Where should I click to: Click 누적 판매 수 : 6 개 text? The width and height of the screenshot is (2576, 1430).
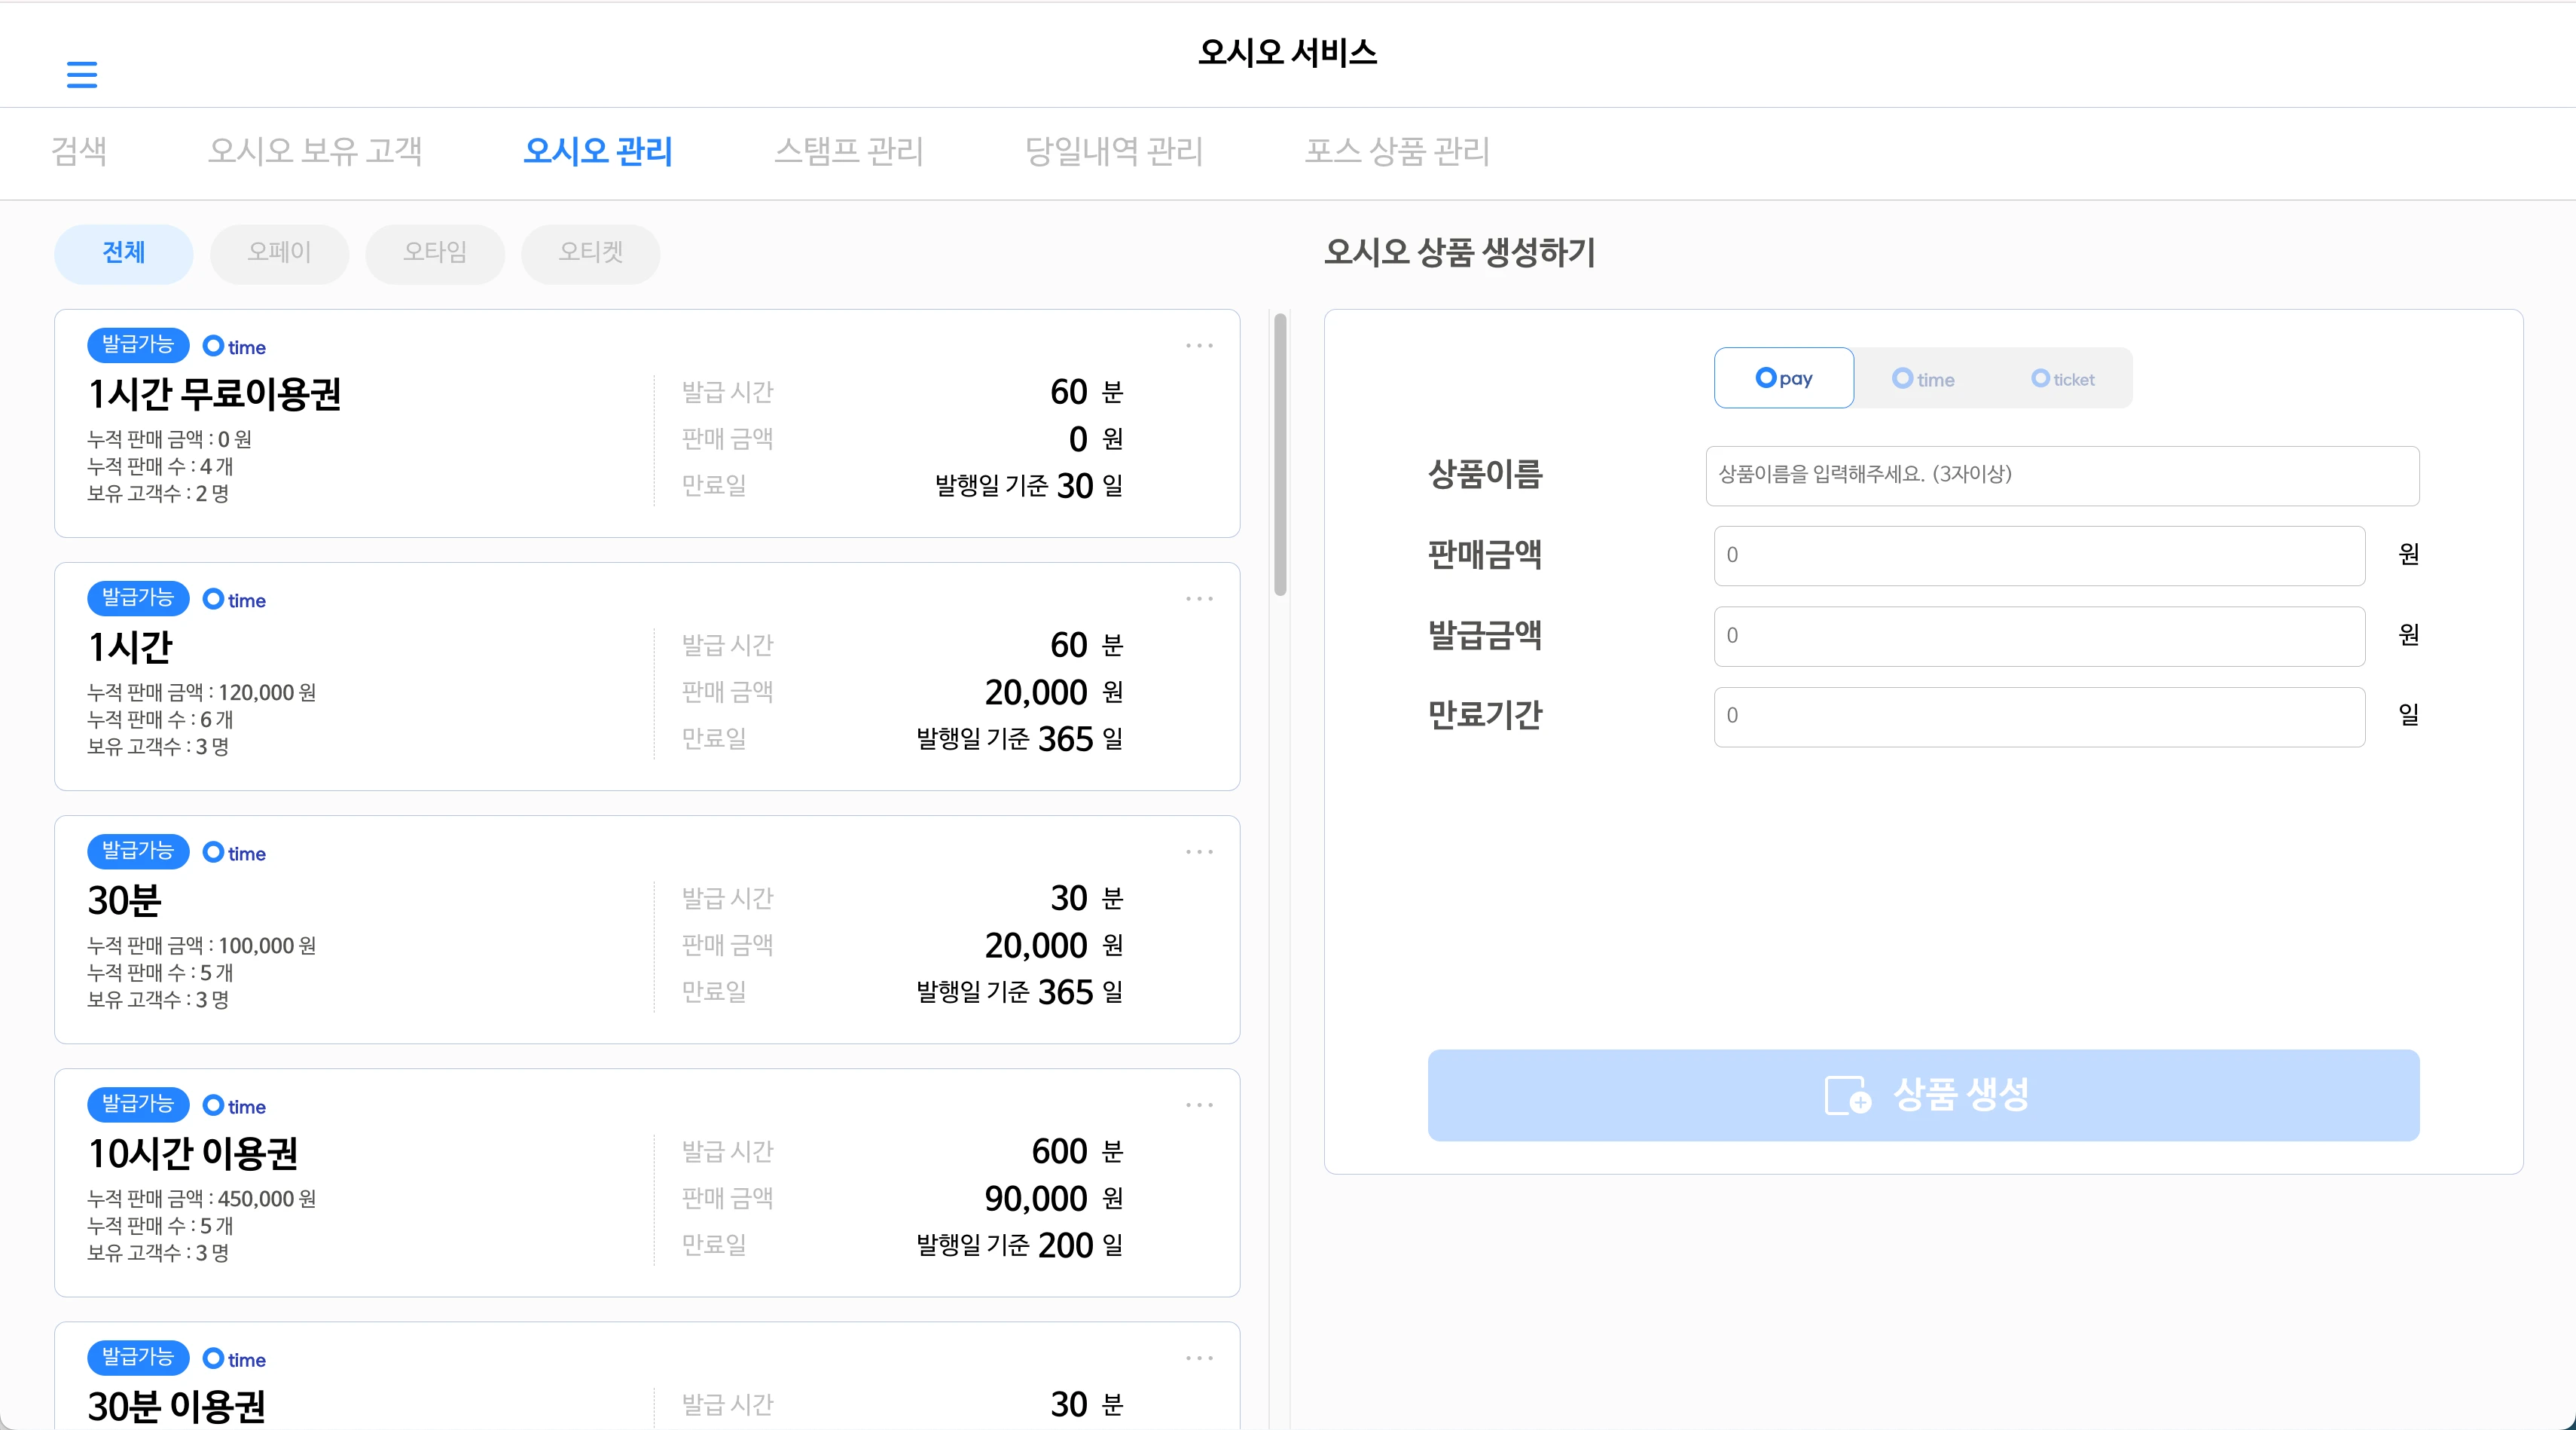(160, 719)
